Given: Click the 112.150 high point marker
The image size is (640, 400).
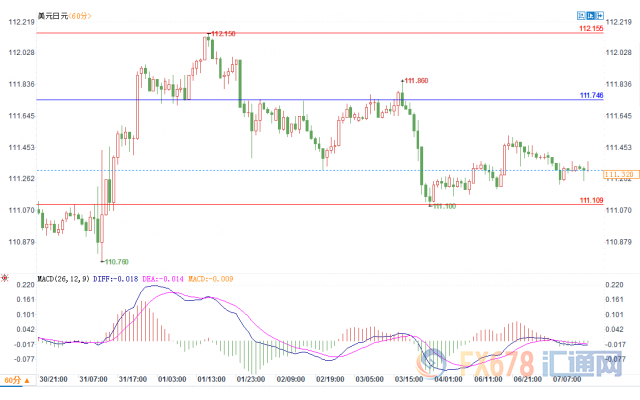Looking at the screenshot, I should coord(222,34).
